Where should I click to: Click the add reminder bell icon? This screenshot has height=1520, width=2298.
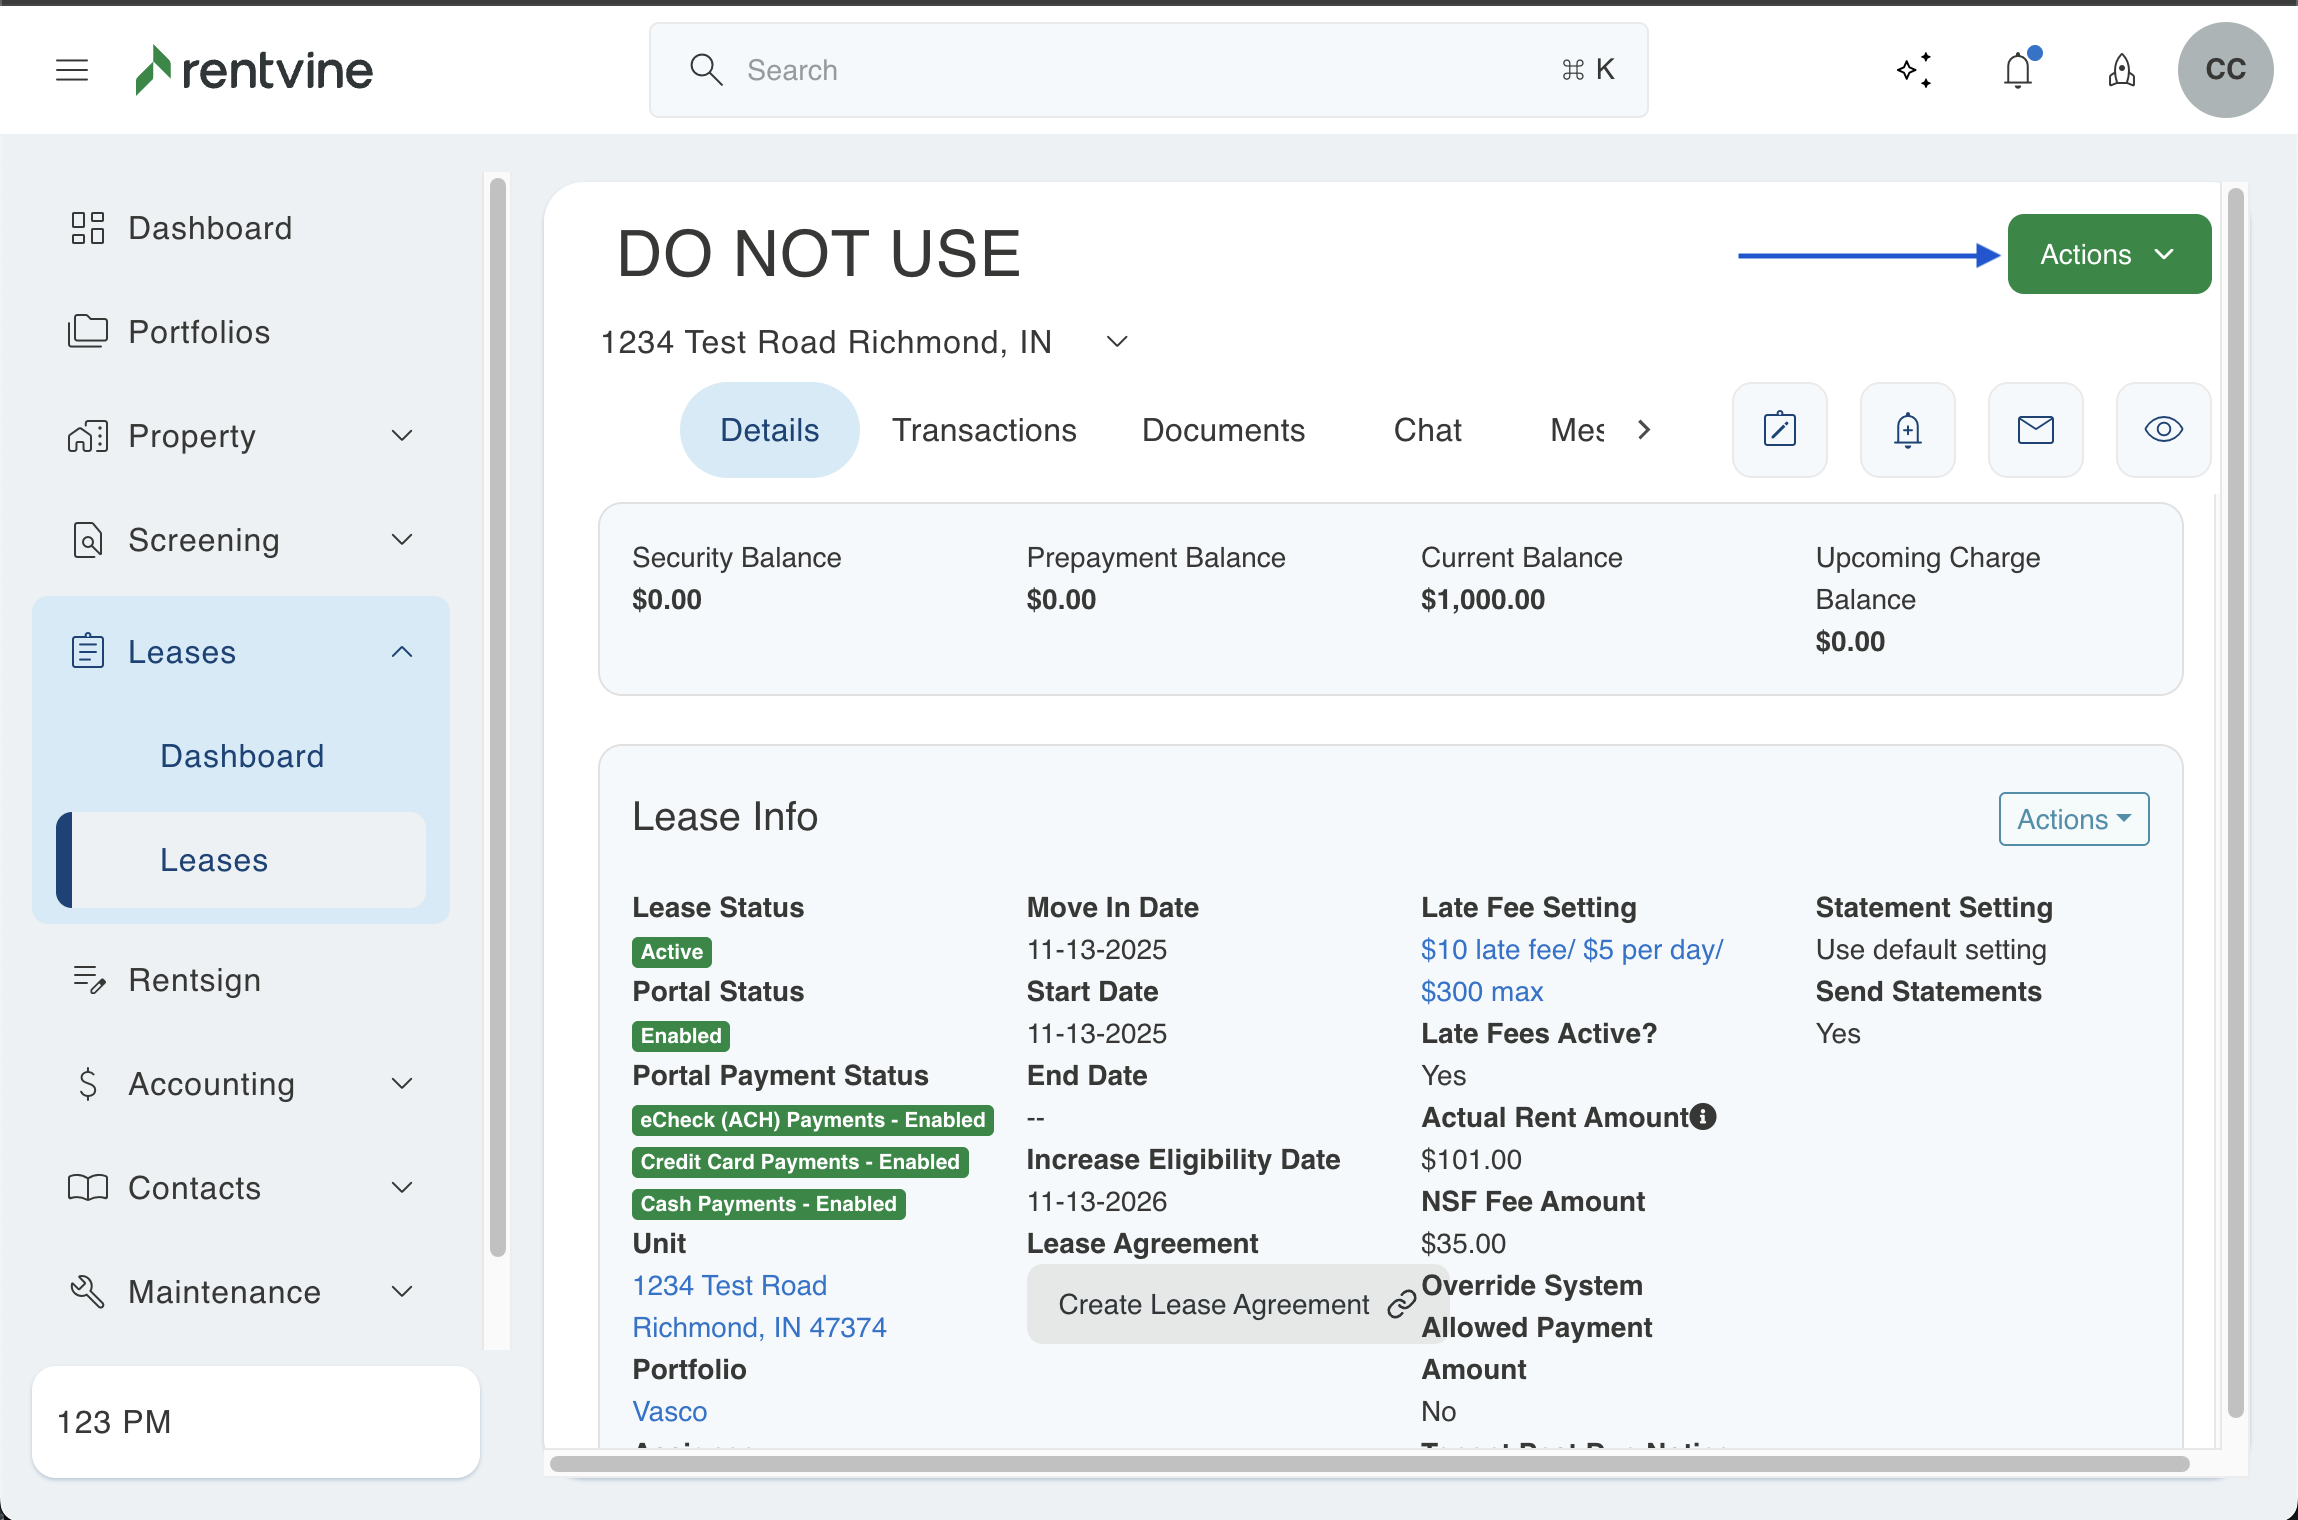pyautogui.click(x=1908, y=430)
